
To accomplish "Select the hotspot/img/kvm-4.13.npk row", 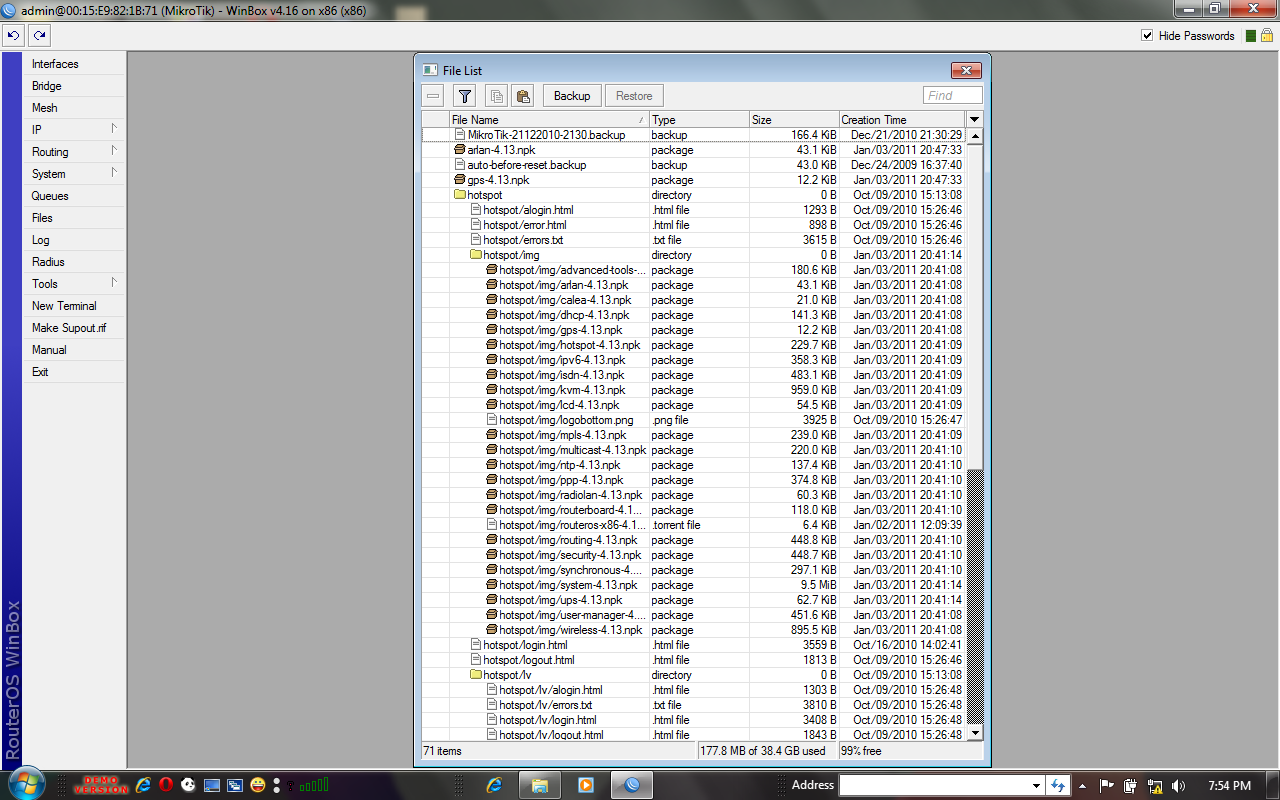I will (x=694, y=390).
